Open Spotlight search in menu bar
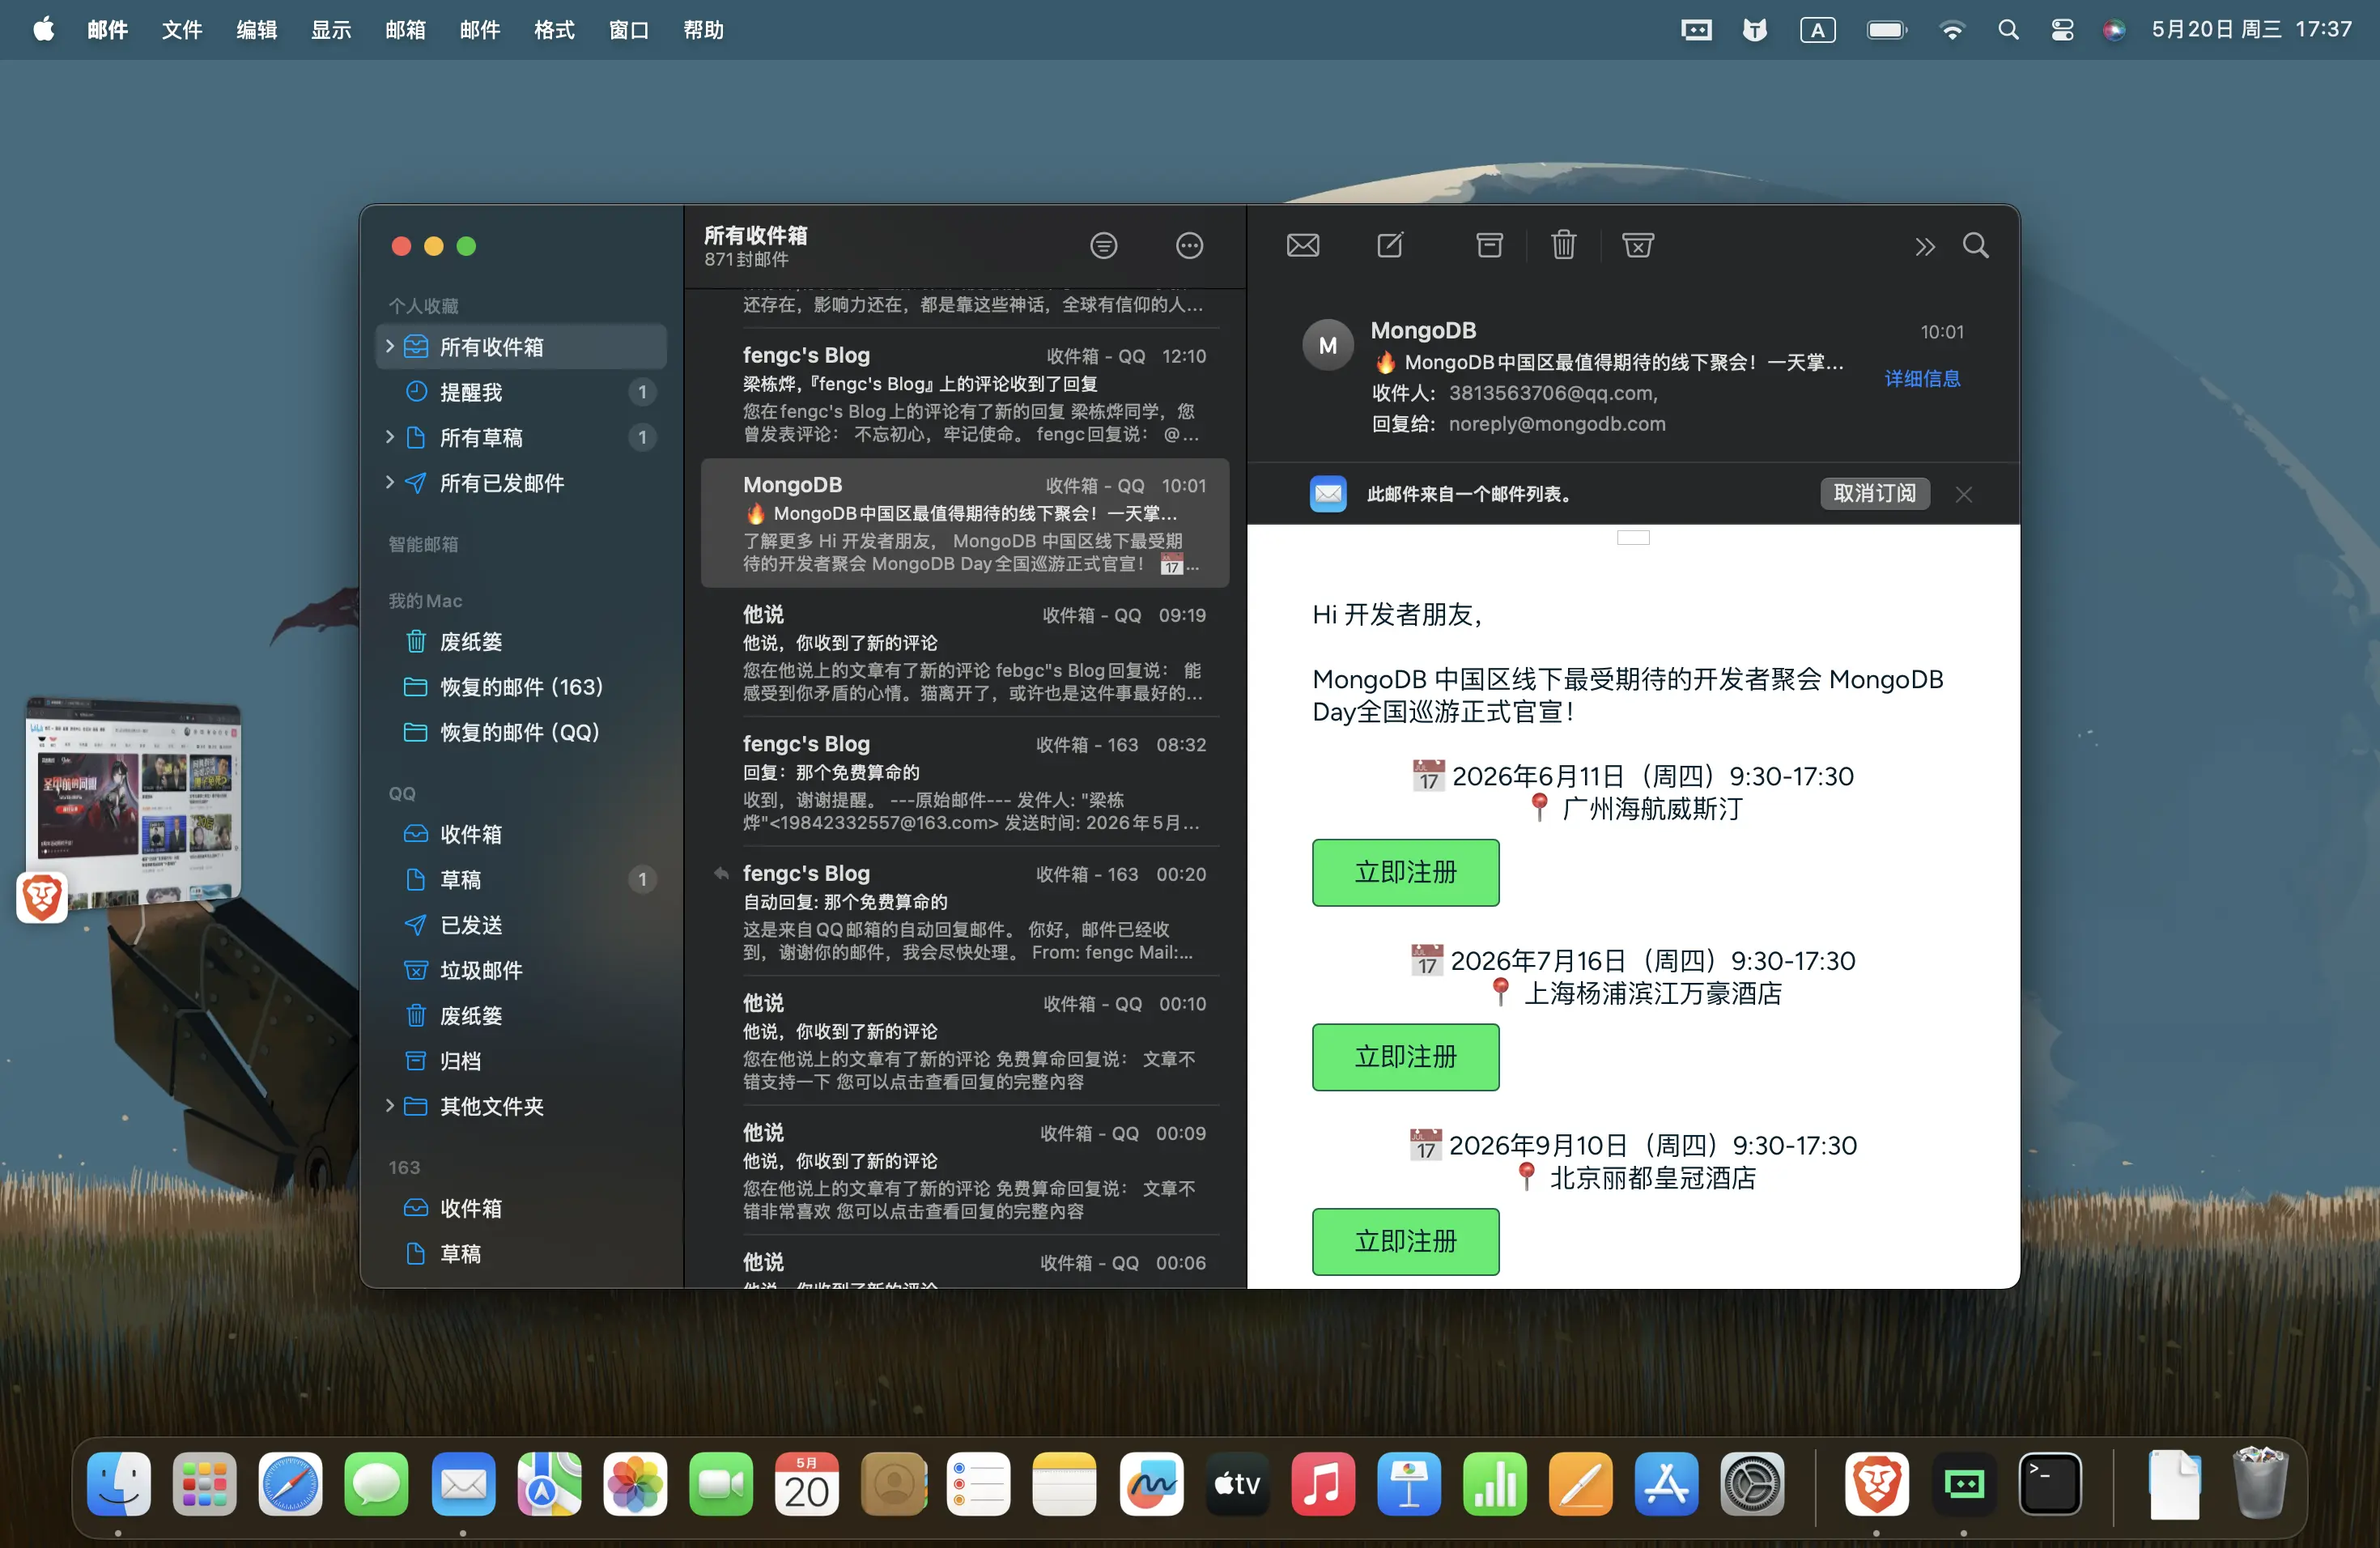The width and height of the screenshot is (2380, 1548). coord(2008,30)
